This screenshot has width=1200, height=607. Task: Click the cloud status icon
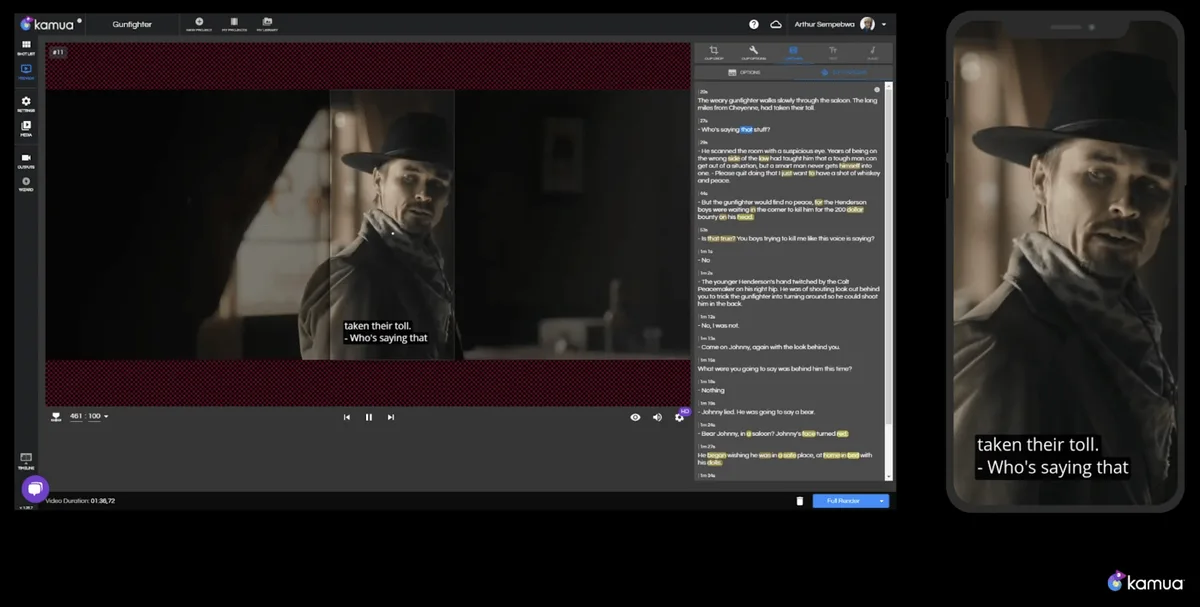pos(776,24)
